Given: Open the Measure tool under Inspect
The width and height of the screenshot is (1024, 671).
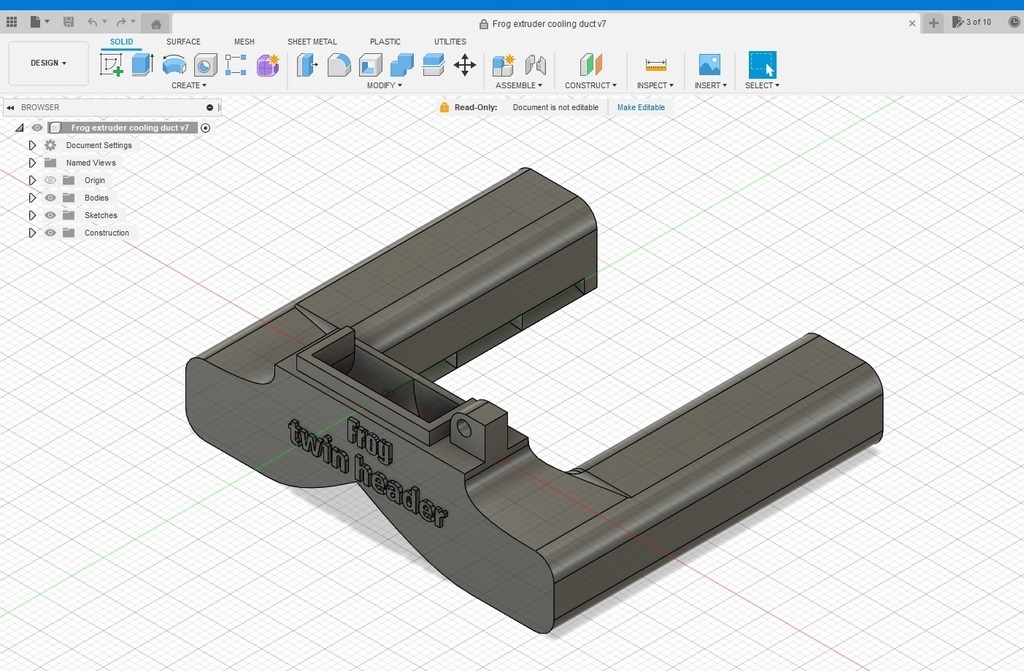Looking at the screenshot, I should pyautogui.click(x=655, y=65).
